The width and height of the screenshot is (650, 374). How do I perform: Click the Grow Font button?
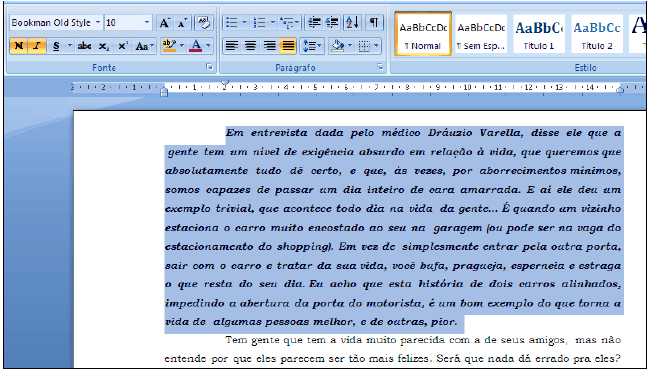(x=165, y=23)
